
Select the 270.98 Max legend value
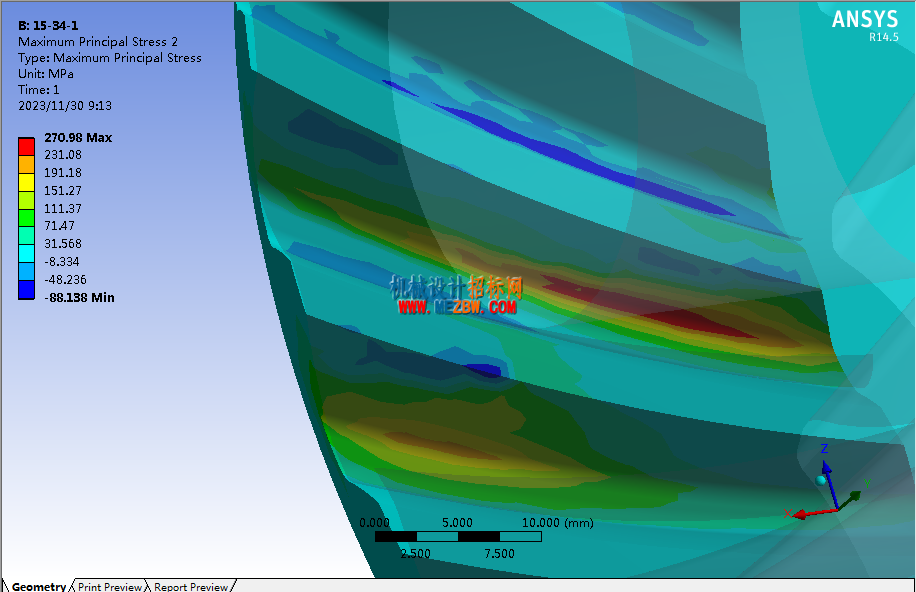pyautogui.click(x=78, y=138)
